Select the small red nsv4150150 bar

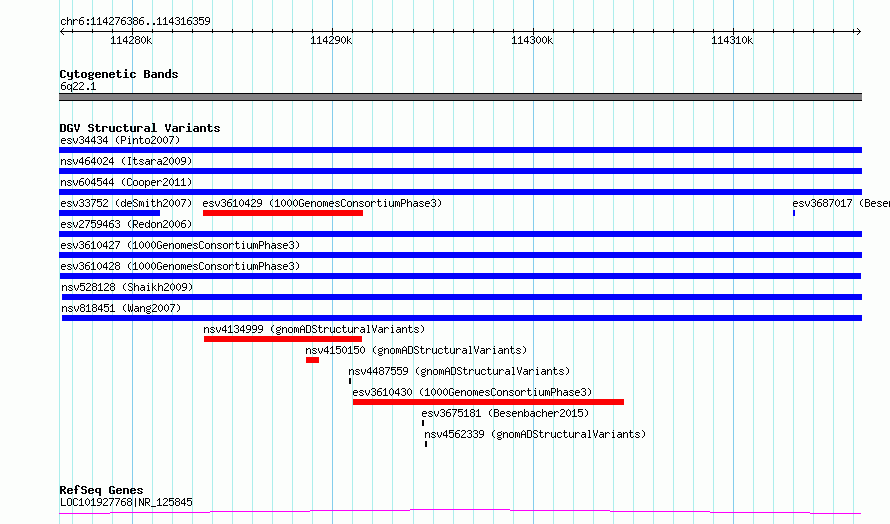click(312, 360)
